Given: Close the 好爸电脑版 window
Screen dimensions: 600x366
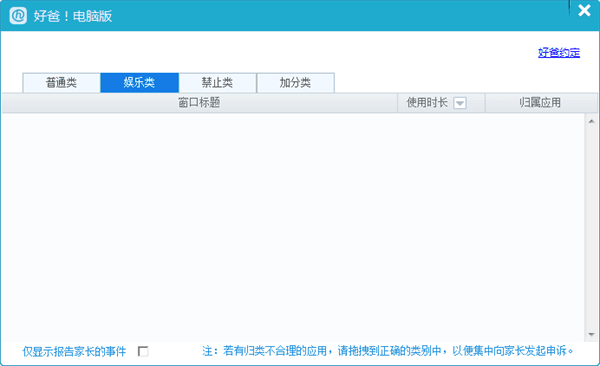Looking at the screenshot, I should tap(584, 10).
